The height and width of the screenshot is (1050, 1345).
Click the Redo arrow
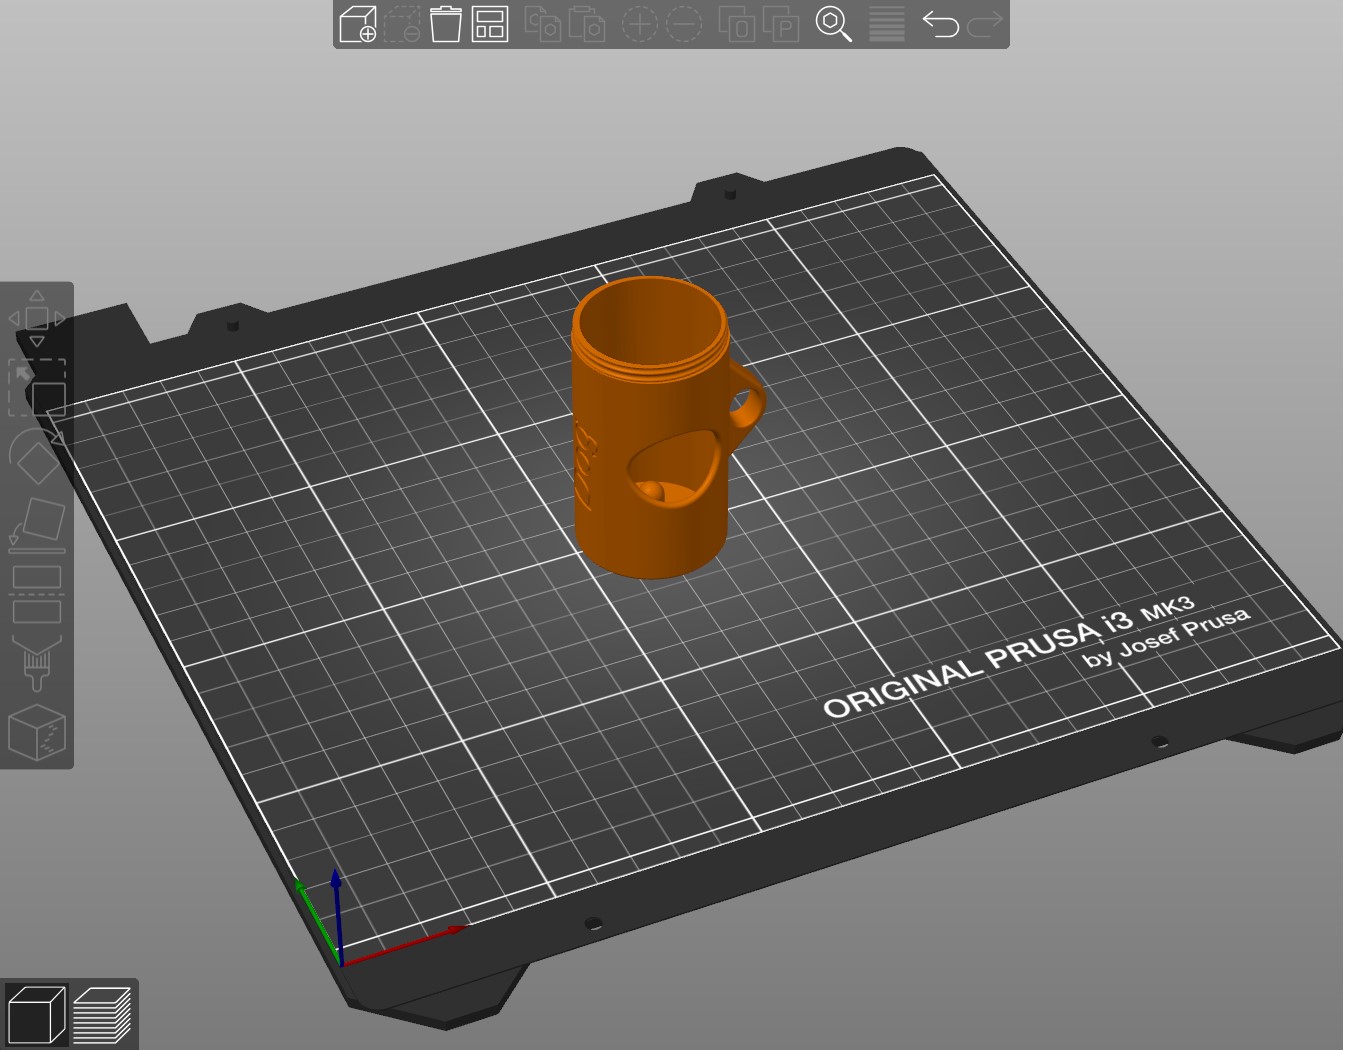(985, 24)
